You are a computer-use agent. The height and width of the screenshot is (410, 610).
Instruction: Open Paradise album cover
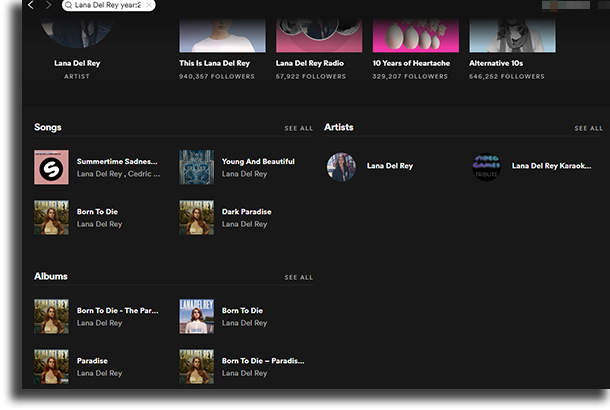[51, 366]
